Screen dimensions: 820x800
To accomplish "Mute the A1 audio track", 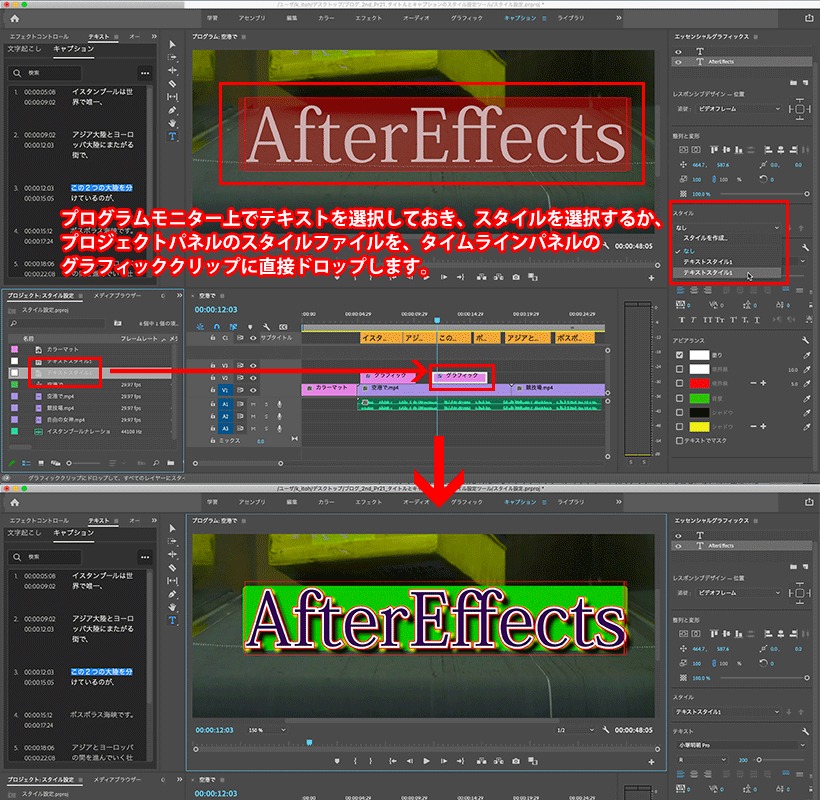I will [x=253, y=404].
